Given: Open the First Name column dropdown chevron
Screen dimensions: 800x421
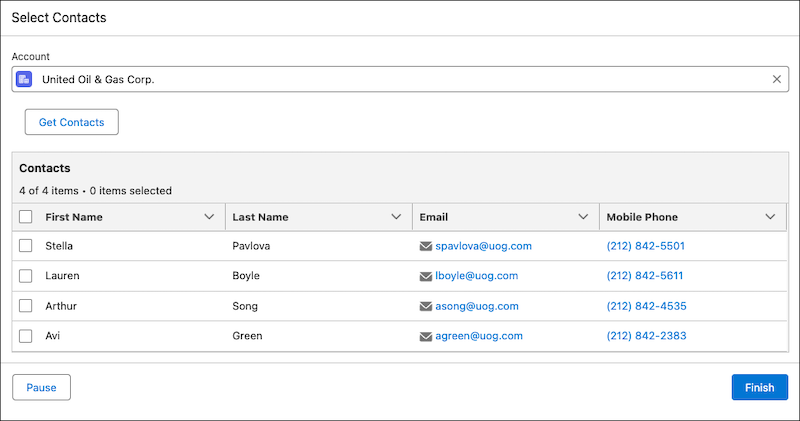Looking at the screenshot, I should 209,217.
